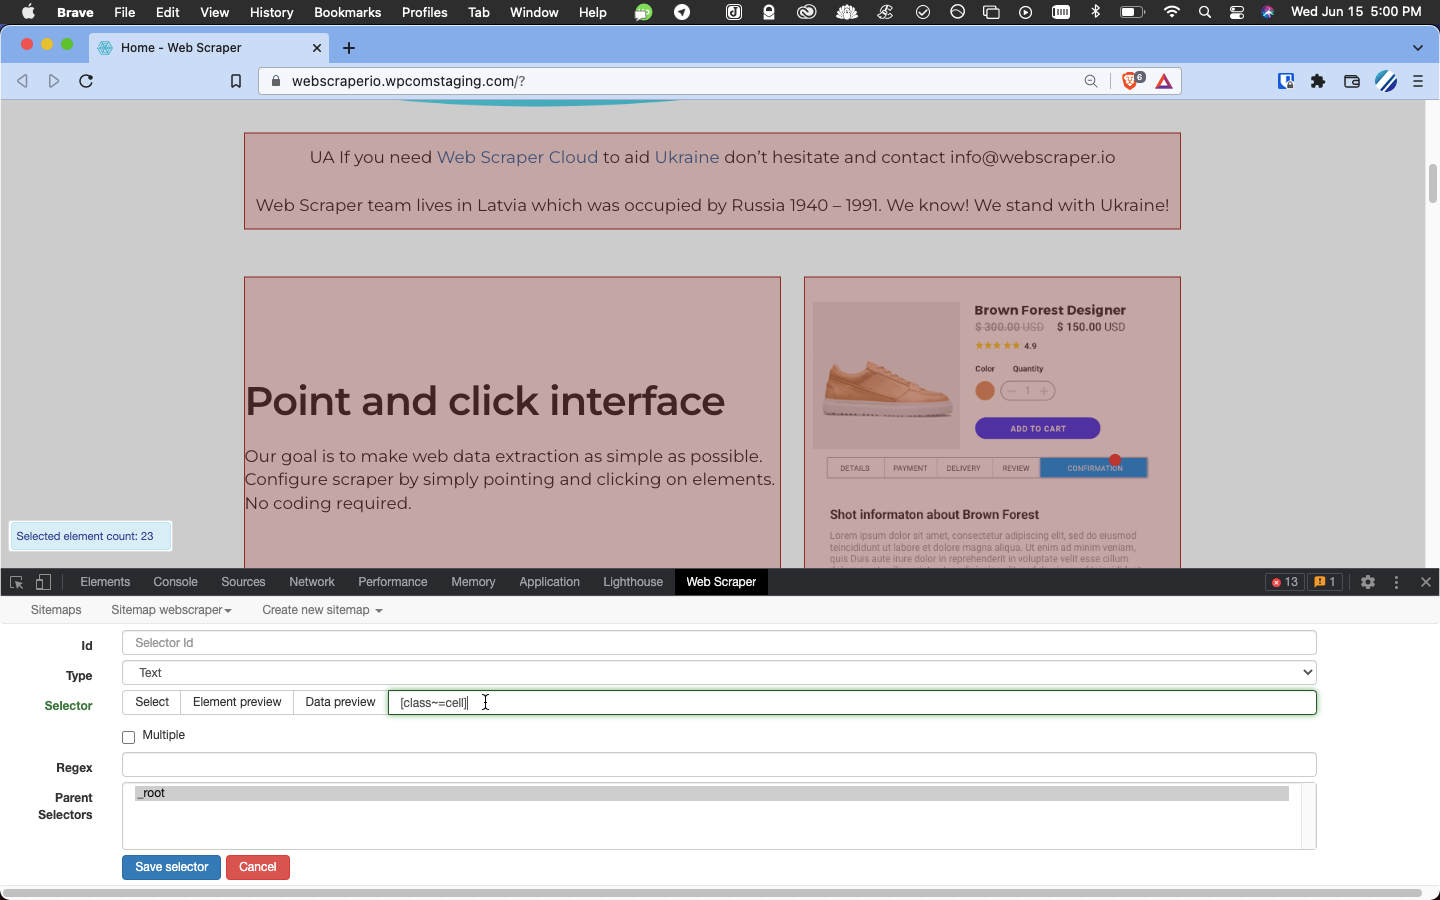Bookmark this page using the bookmark icon
The image size is (1440, 900).
point(236,81)
